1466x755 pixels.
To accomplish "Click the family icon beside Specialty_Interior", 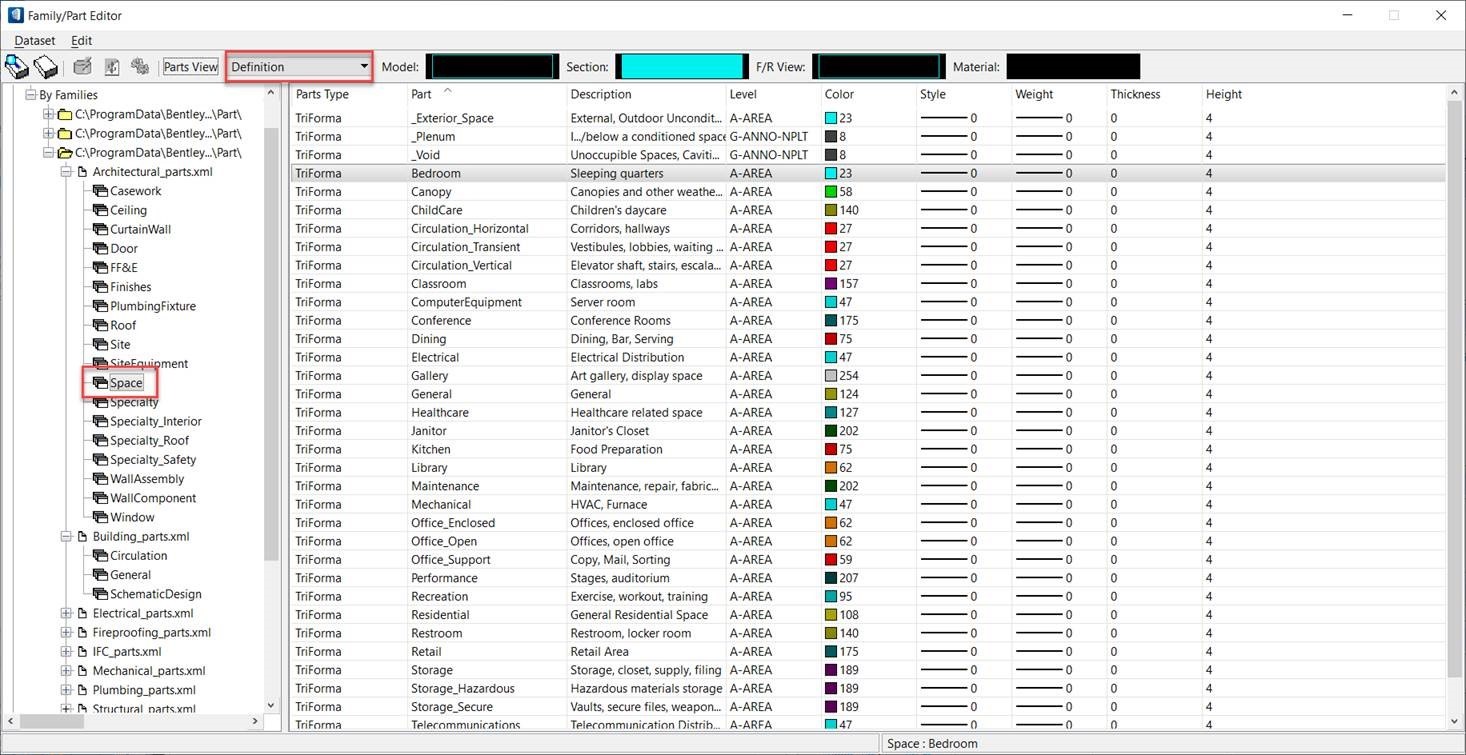I will 100,421.
